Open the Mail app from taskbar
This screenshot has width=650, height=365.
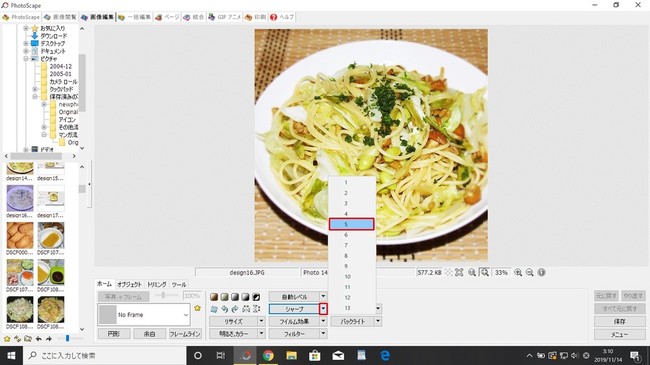point(338,355)
